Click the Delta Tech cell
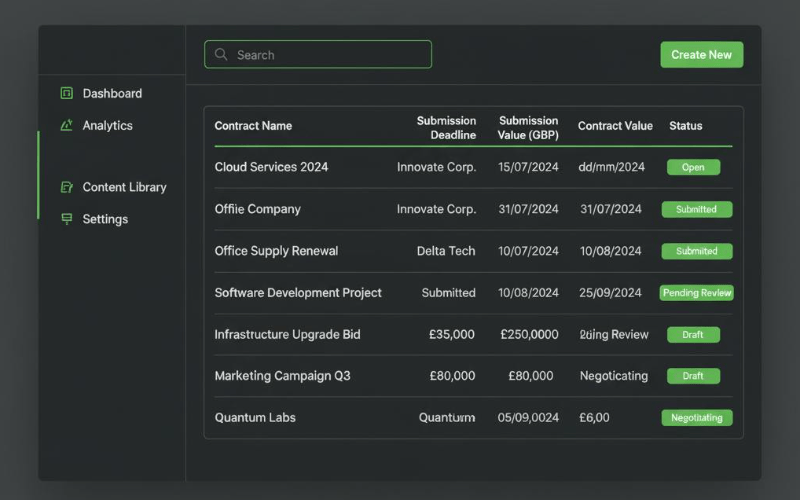Image resolution: width=800 pixels, height=500 pixels. tap(446, 251)
